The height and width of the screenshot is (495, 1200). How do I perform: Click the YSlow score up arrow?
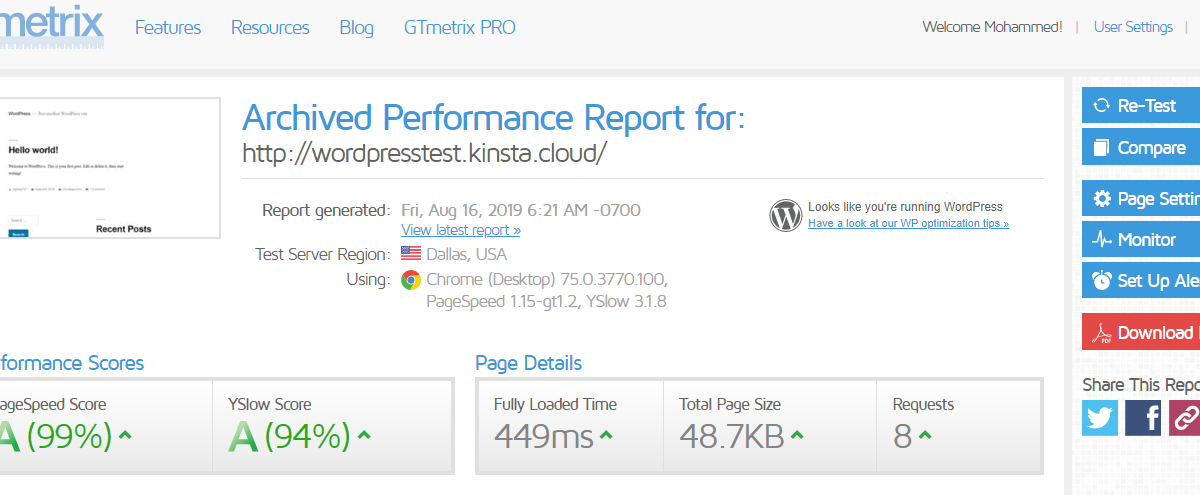tap(364, 435)
